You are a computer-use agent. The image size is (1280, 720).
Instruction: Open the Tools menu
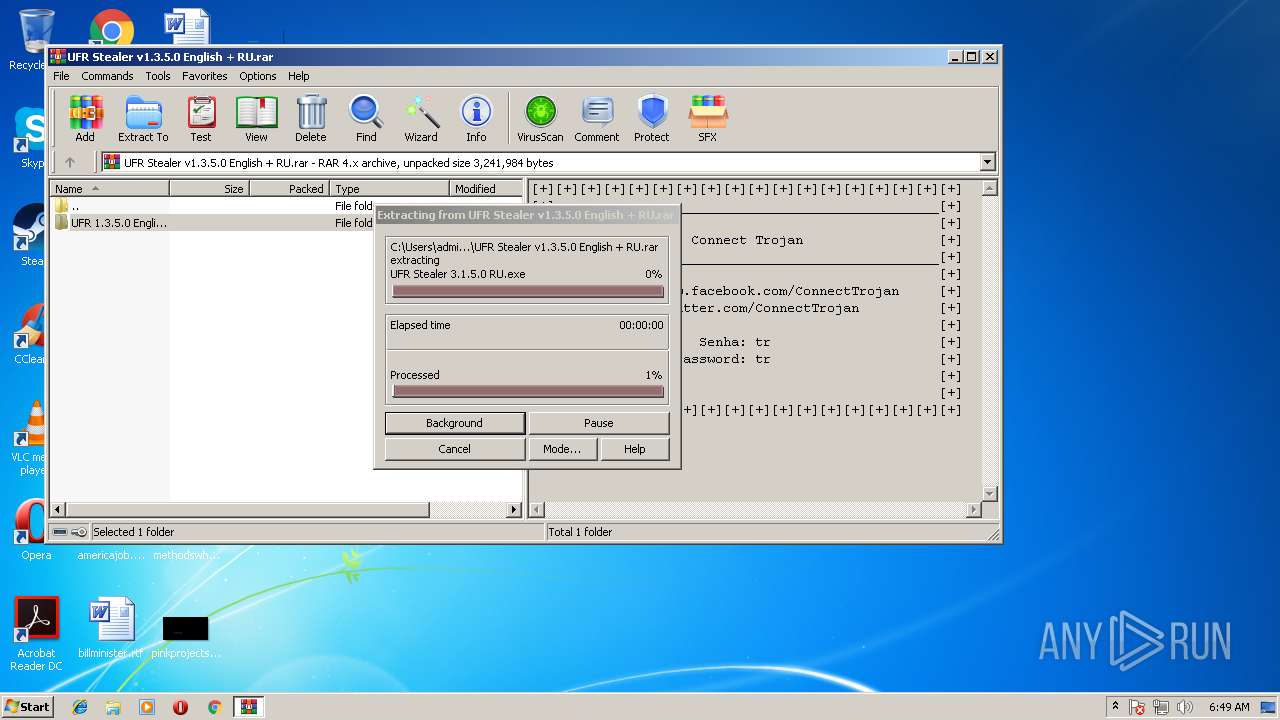click(158, 76)
